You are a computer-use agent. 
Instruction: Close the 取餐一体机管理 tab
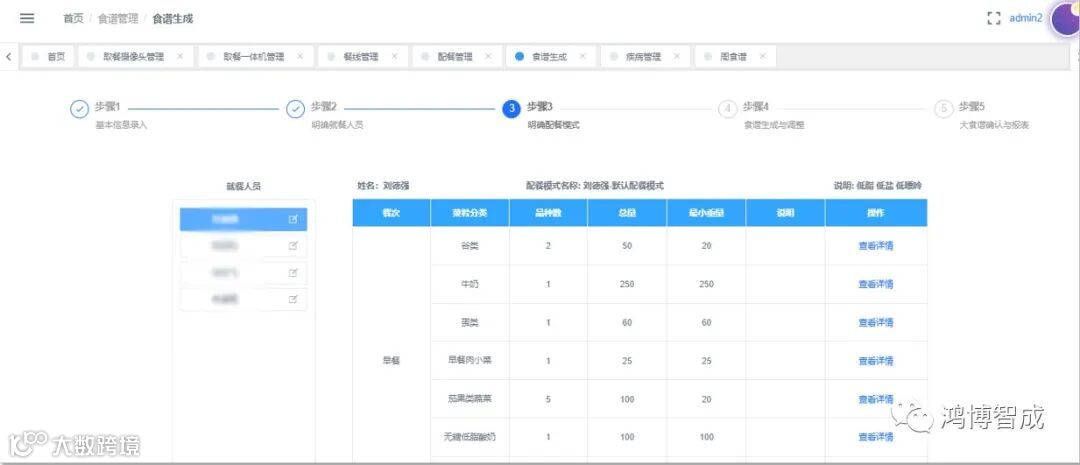(300, 56)
